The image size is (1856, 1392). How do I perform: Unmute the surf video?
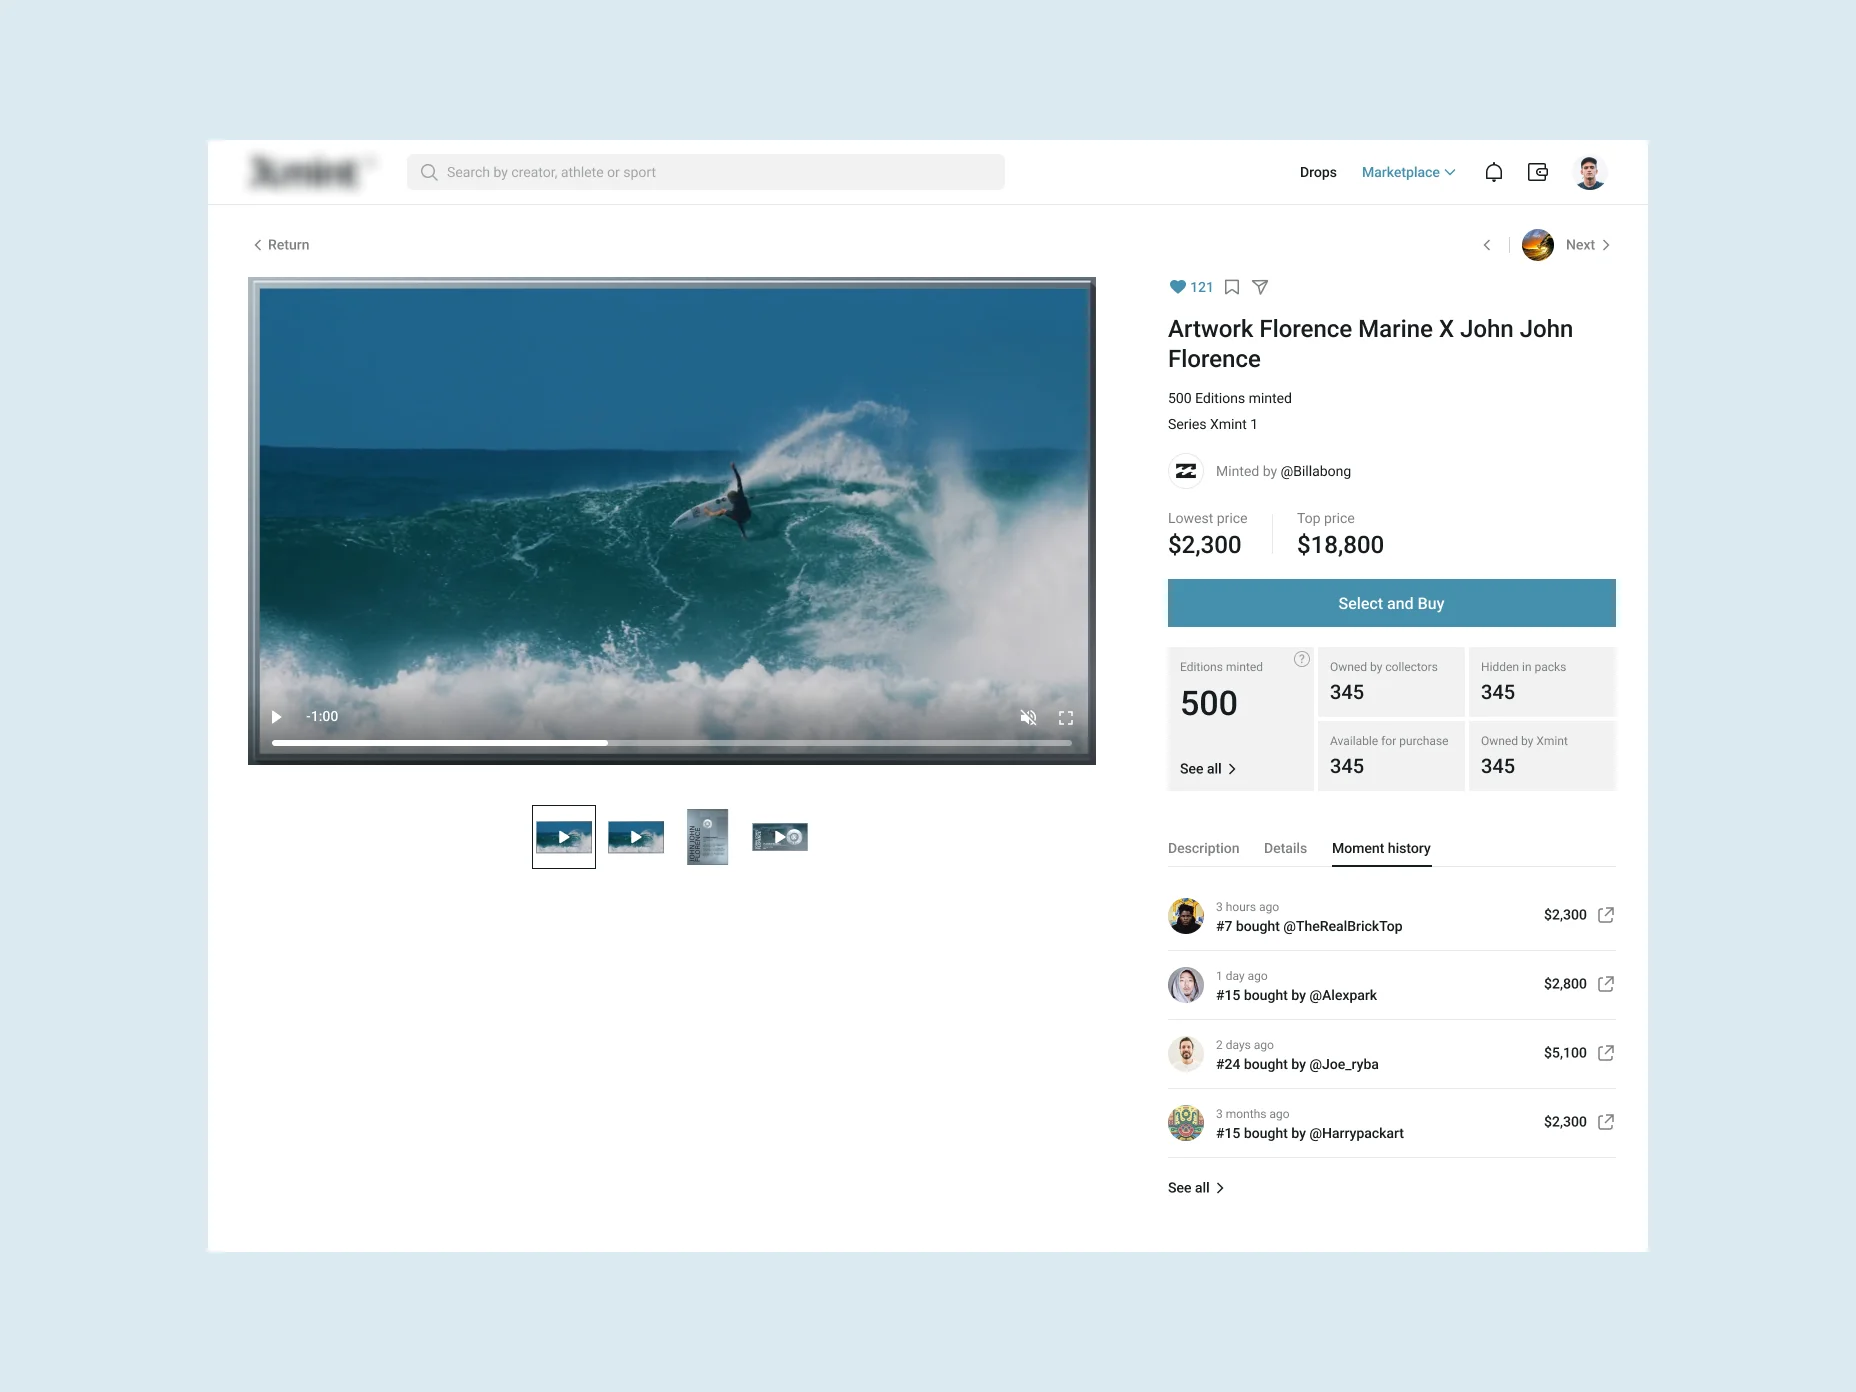pyautogui.click(x=1028, y=717)
